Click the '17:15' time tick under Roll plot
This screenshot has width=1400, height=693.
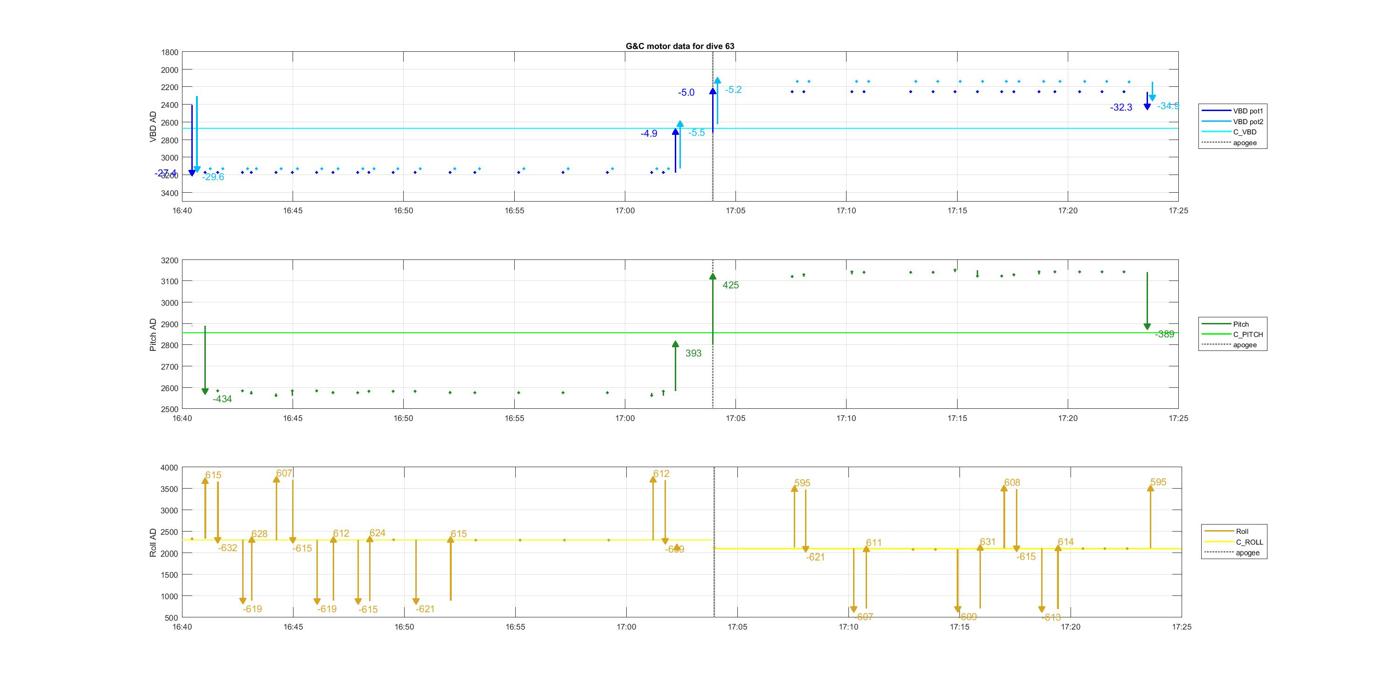click(x=959, y=628)
